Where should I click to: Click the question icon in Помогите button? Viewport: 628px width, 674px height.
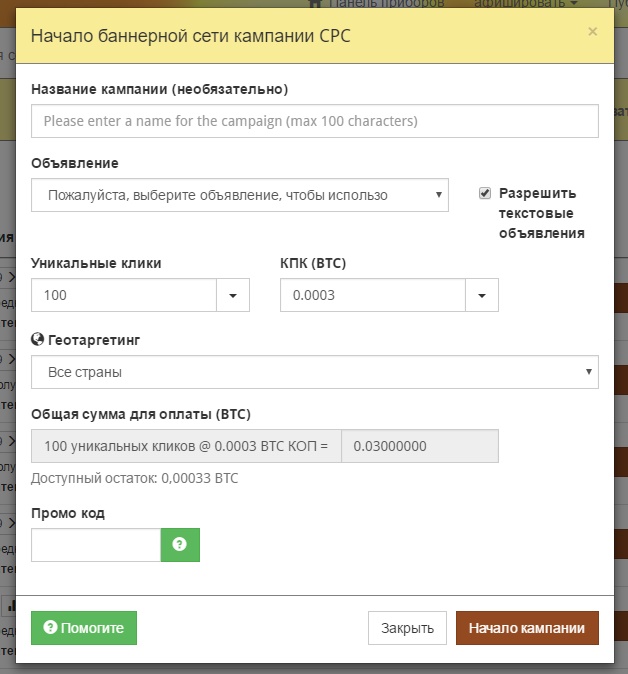tap(50, 629)
